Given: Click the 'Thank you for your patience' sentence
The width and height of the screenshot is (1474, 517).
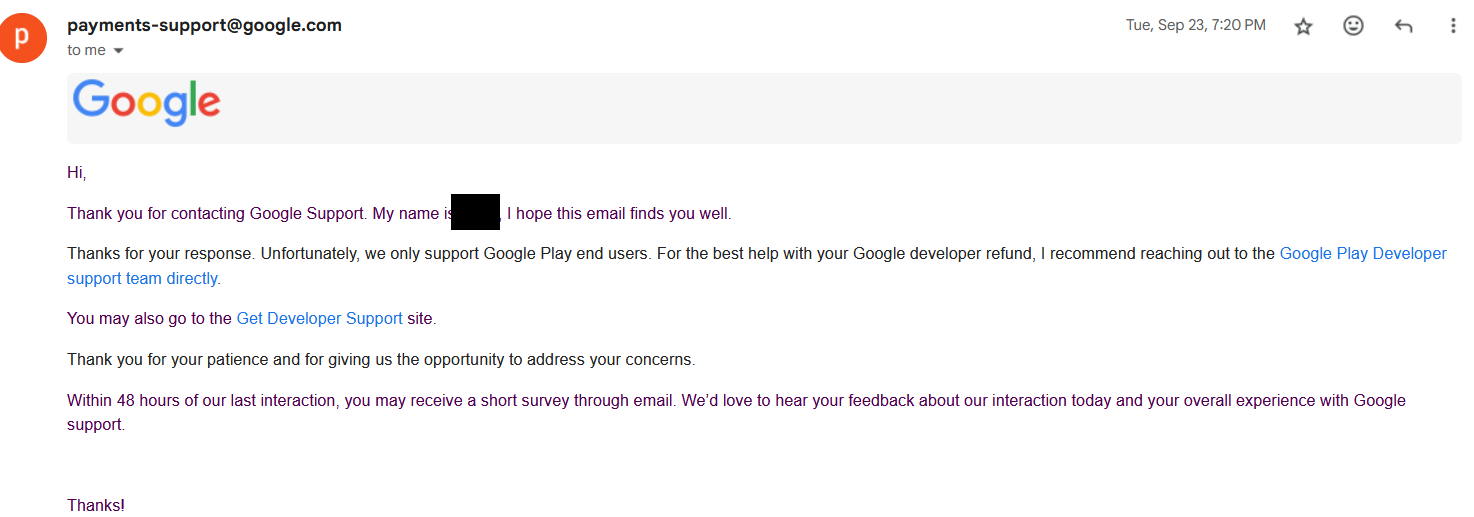Looking at the screenshot, I should pos(381,359).
